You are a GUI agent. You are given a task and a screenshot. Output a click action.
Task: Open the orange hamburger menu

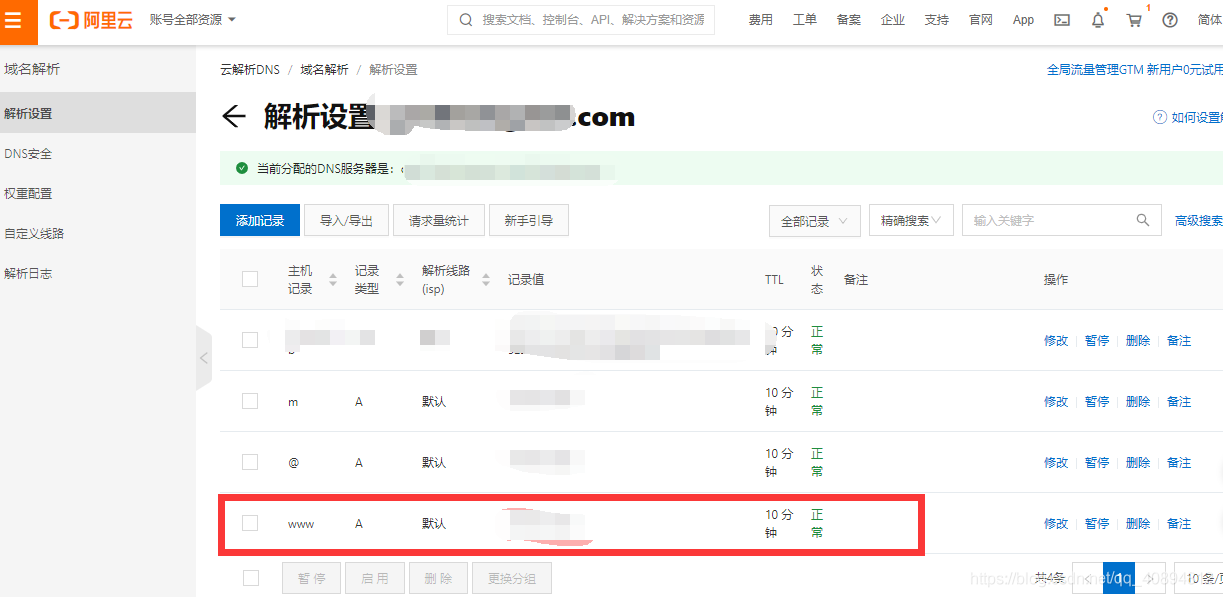pos(18,20)
